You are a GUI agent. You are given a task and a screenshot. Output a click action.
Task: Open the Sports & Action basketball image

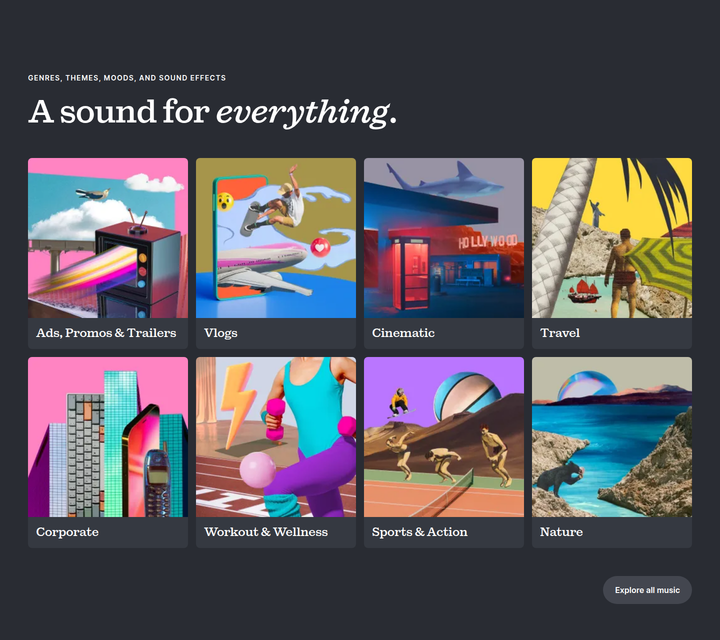tap(444, 437)
